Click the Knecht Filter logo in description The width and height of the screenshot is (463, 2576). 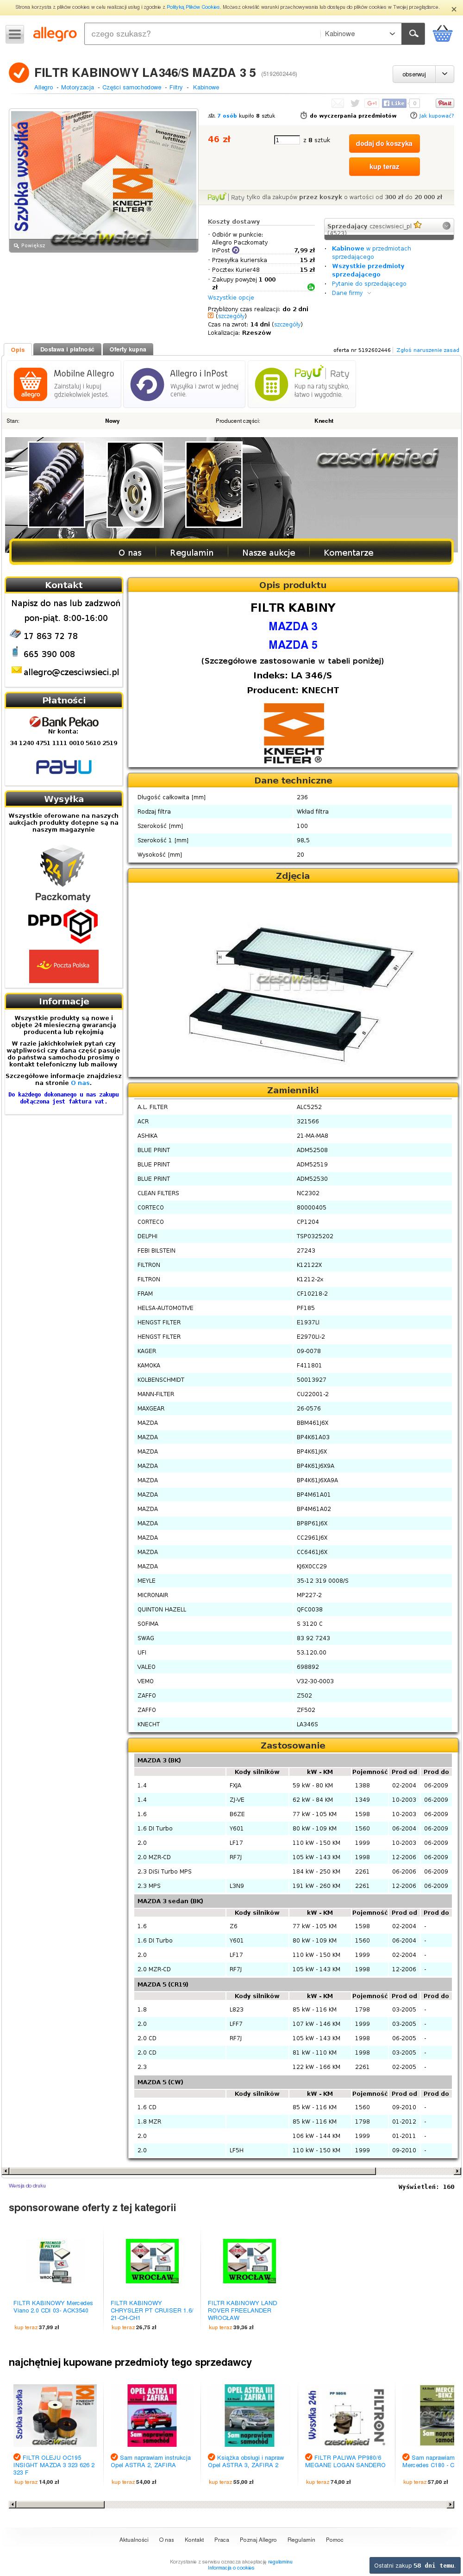point(293,734)
